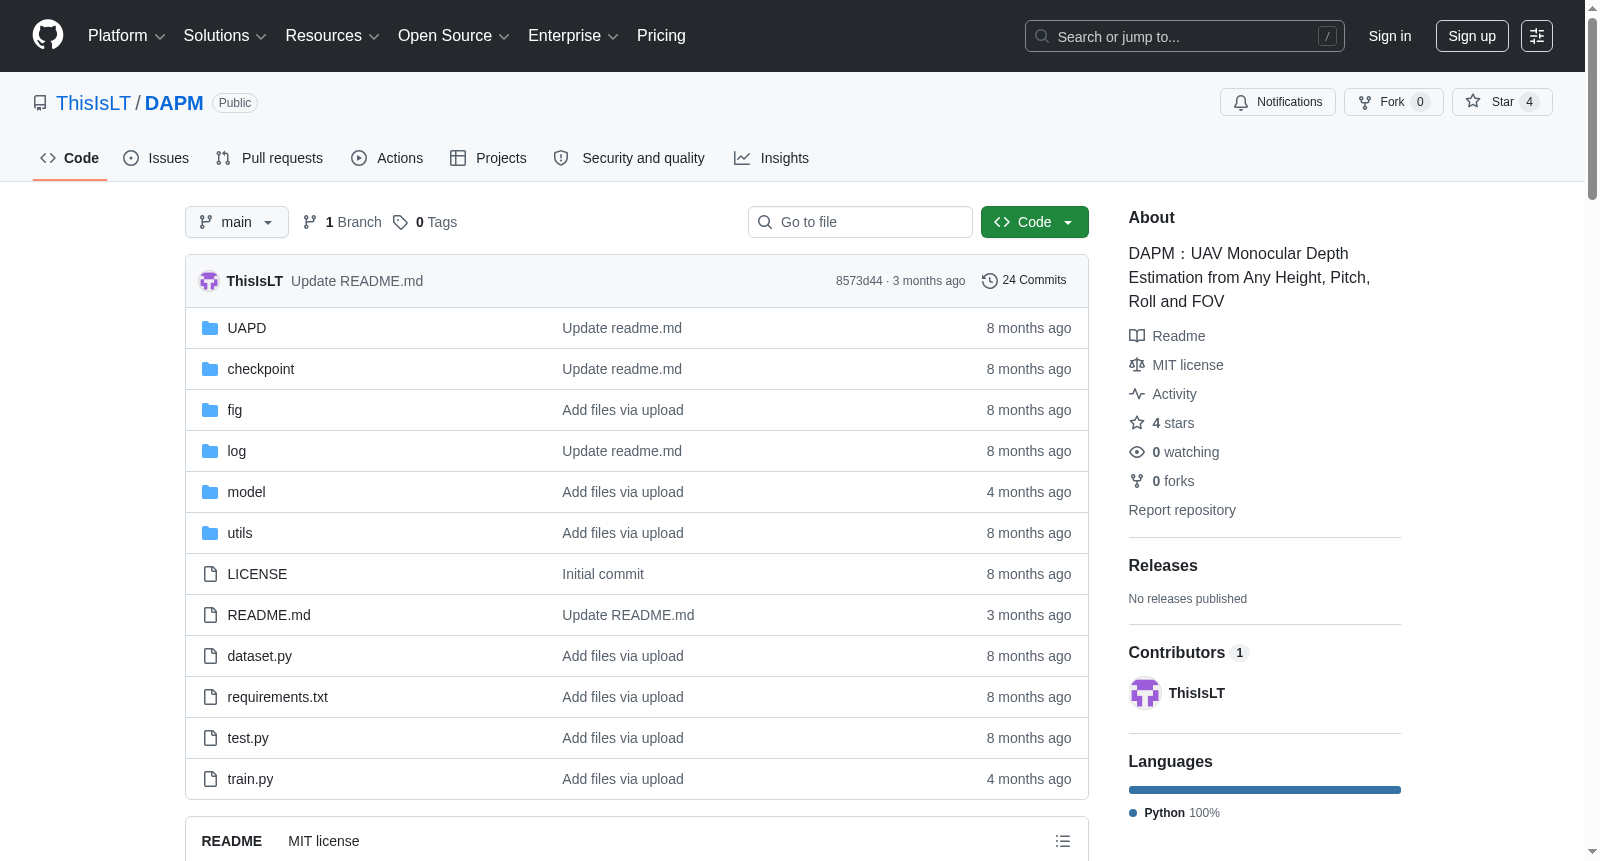Image resolution: width=1600 pixels, height=861 pixels.
Task: Open the Projects tab
Action: (488, 158)
